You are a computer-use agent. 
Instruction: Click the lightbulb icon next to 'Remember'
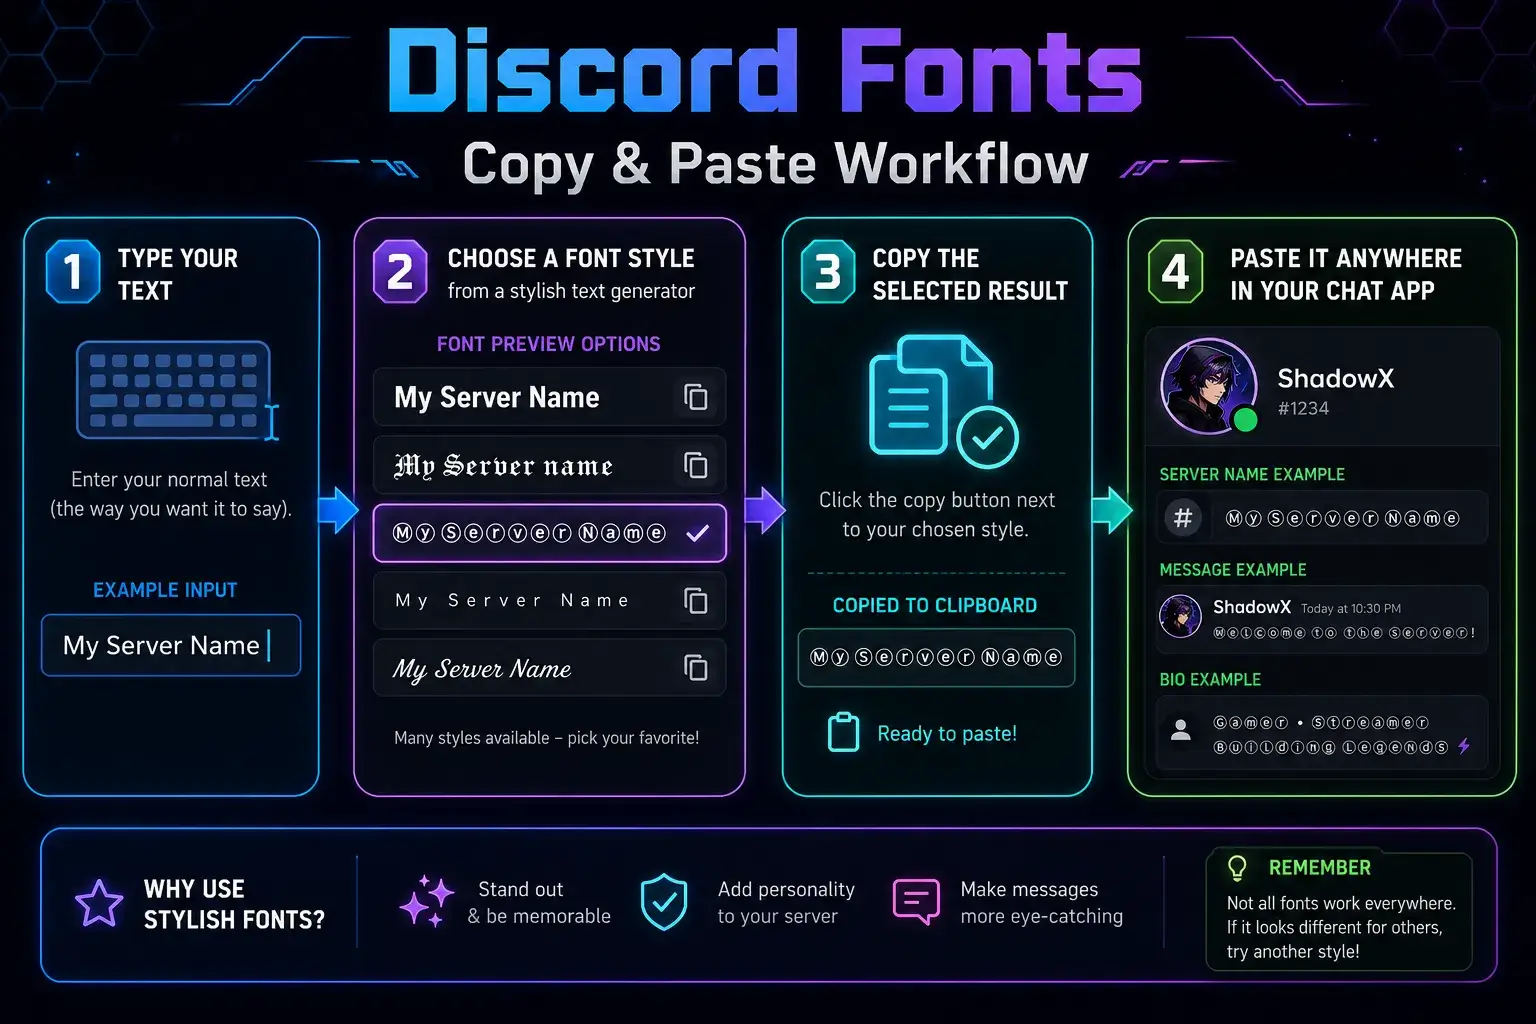(x=1237, y=867)
